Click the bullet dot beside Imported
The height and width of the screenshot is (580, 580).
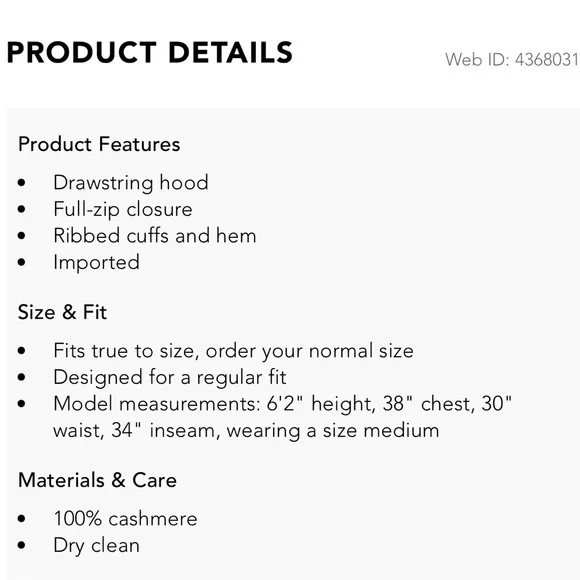pos(21,262)
